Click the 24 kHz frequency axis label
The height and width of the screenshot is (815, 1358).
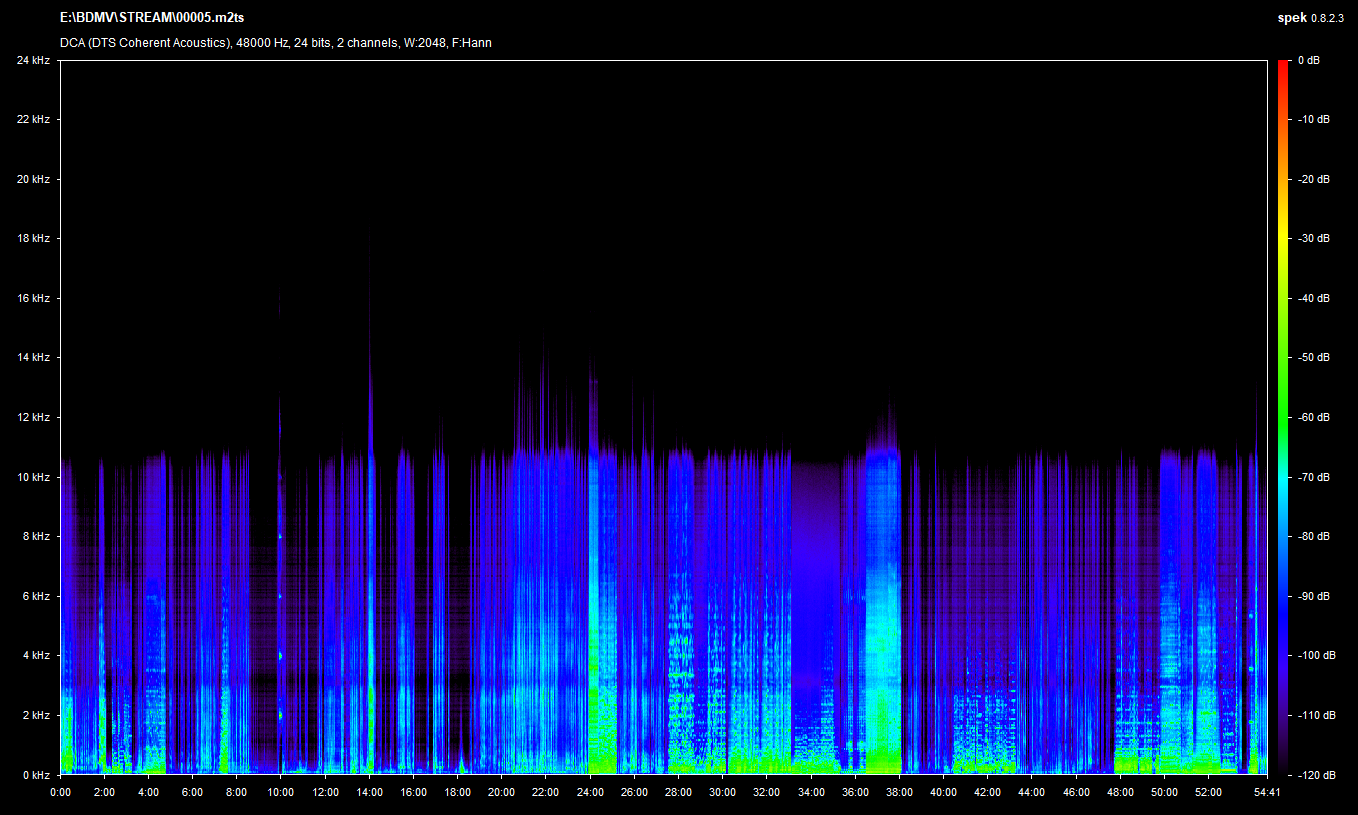[x=33, y=60]
